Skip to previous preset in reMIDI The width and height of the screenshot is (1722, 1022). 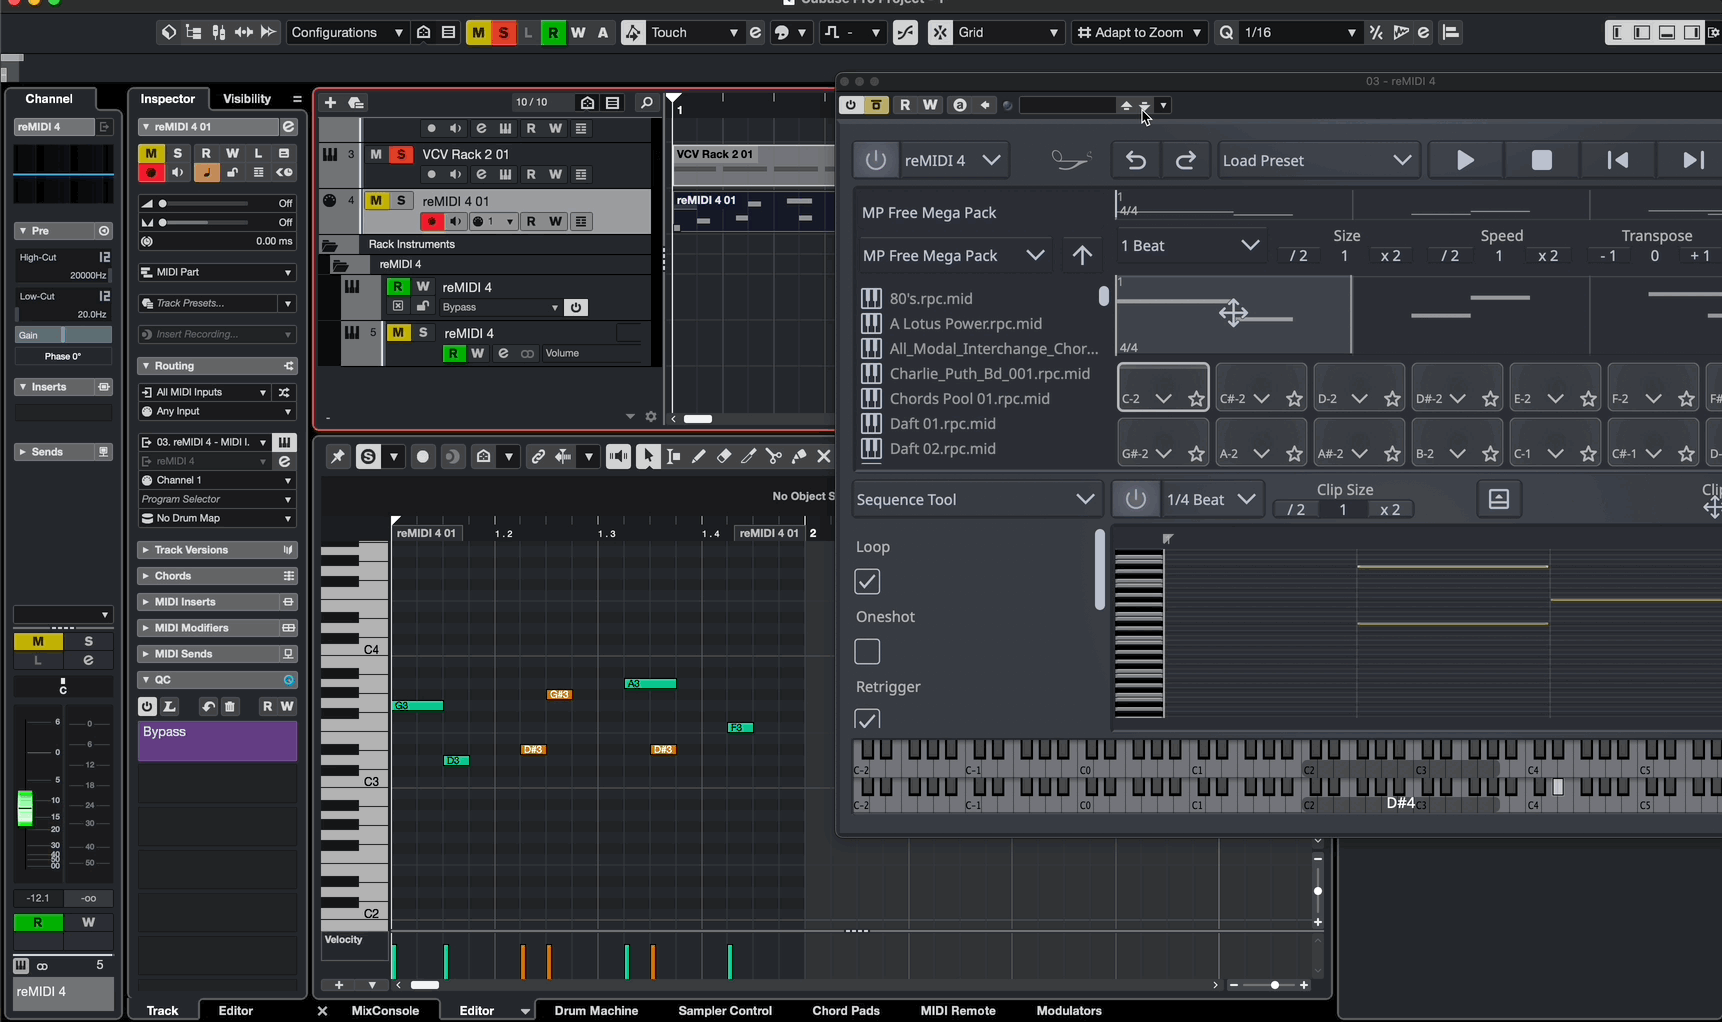click(1617, 160)
